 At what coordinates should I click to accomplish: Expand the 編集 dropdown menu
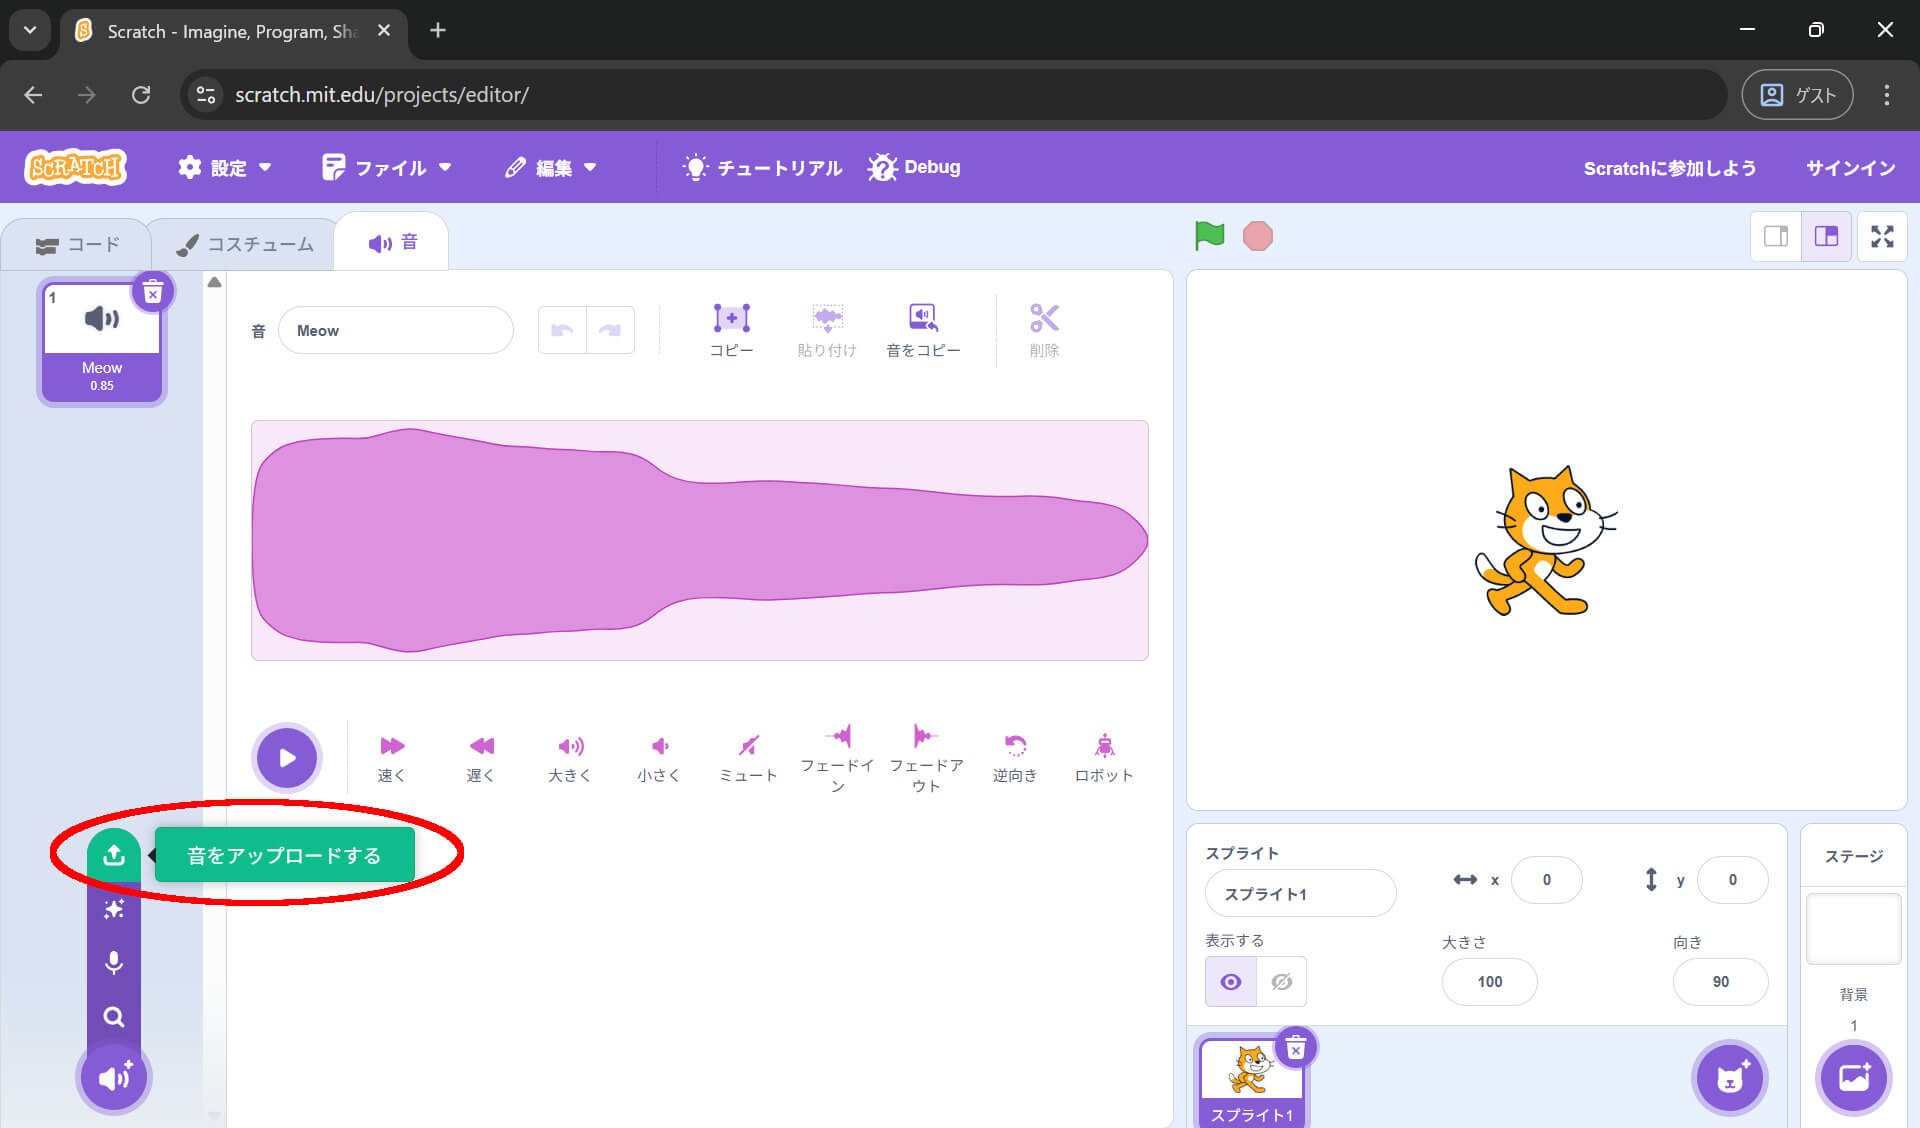(x=551, y=167)
